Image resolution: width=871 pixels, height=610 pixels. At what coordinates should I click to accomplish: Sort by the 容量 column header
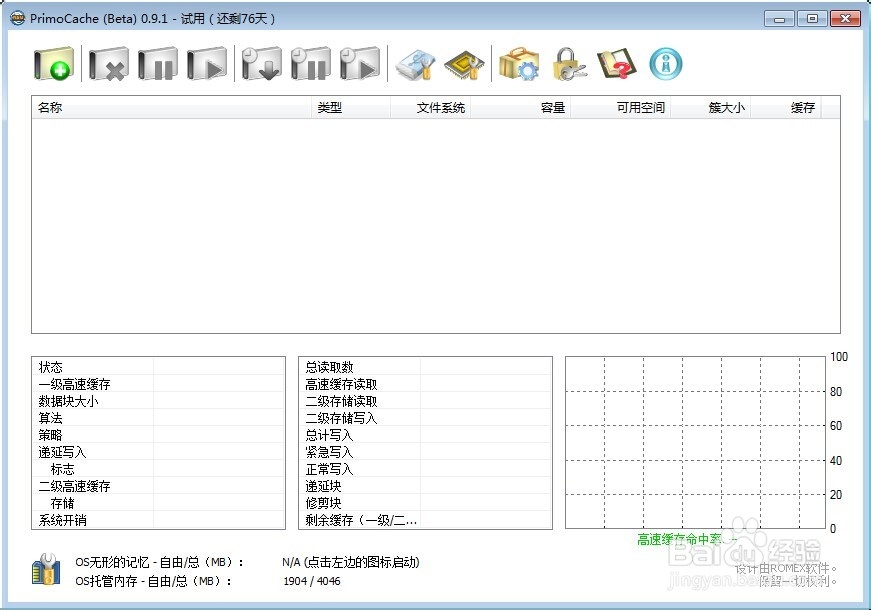tap(520, 107)
